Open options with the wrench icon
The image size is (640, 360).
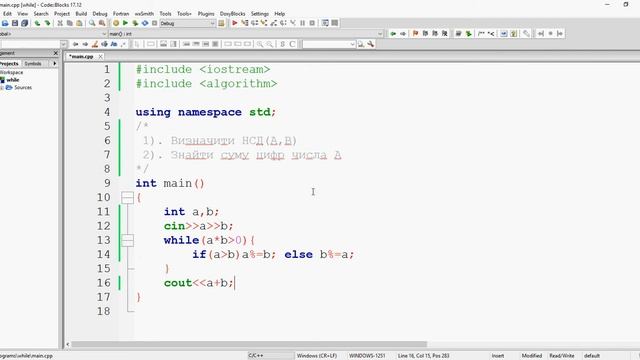[x=371, y=44]
